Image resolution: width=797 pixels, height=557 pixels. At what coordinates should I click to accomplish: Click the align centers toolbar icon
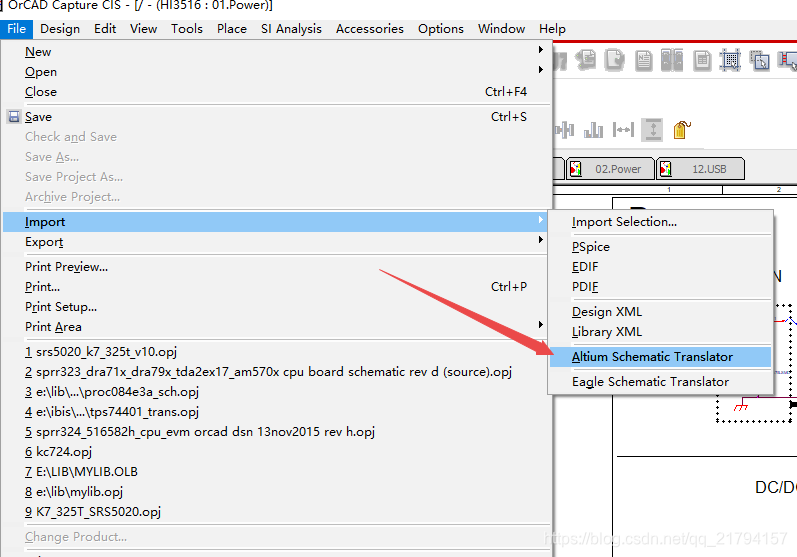tap(564, 130)
